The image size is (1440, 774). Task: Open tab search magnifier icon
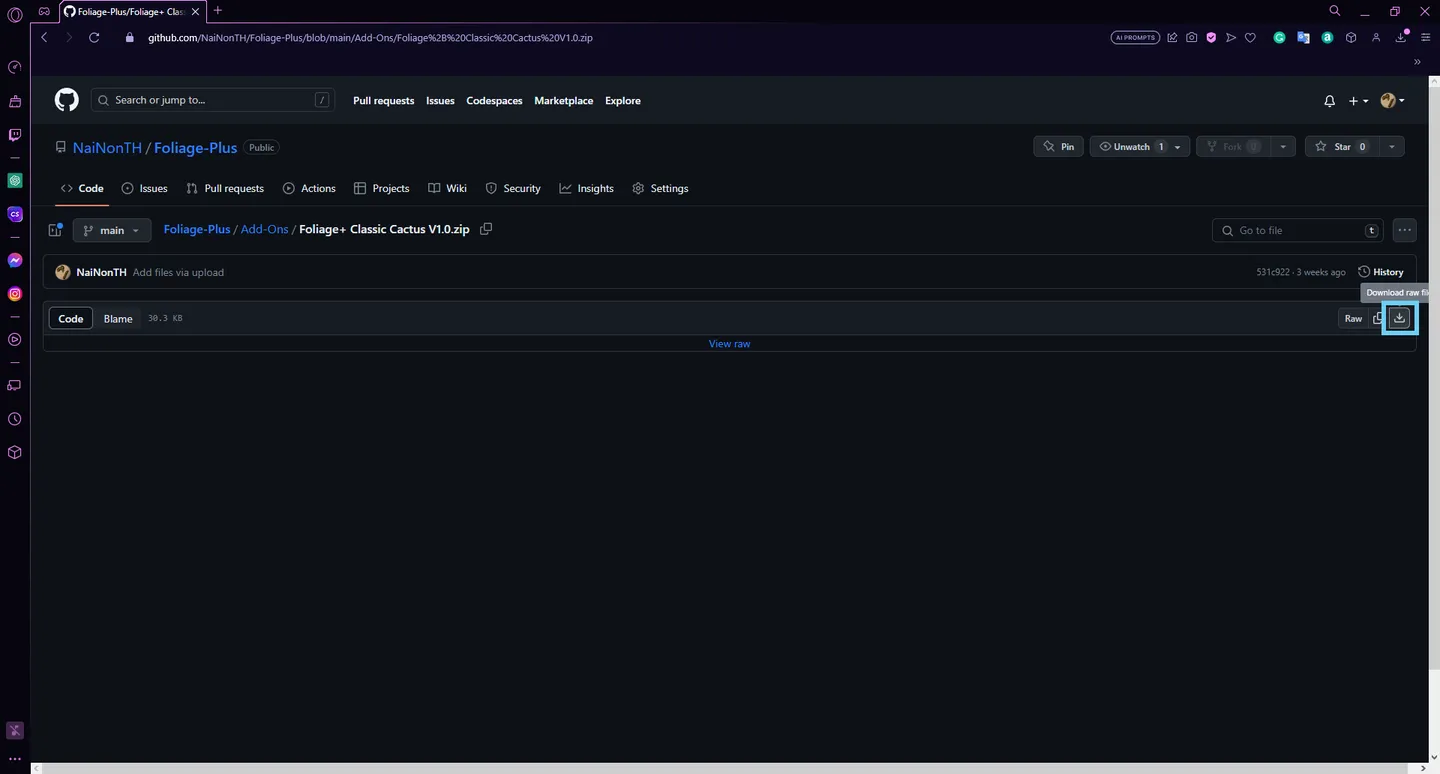(1335, 11)
